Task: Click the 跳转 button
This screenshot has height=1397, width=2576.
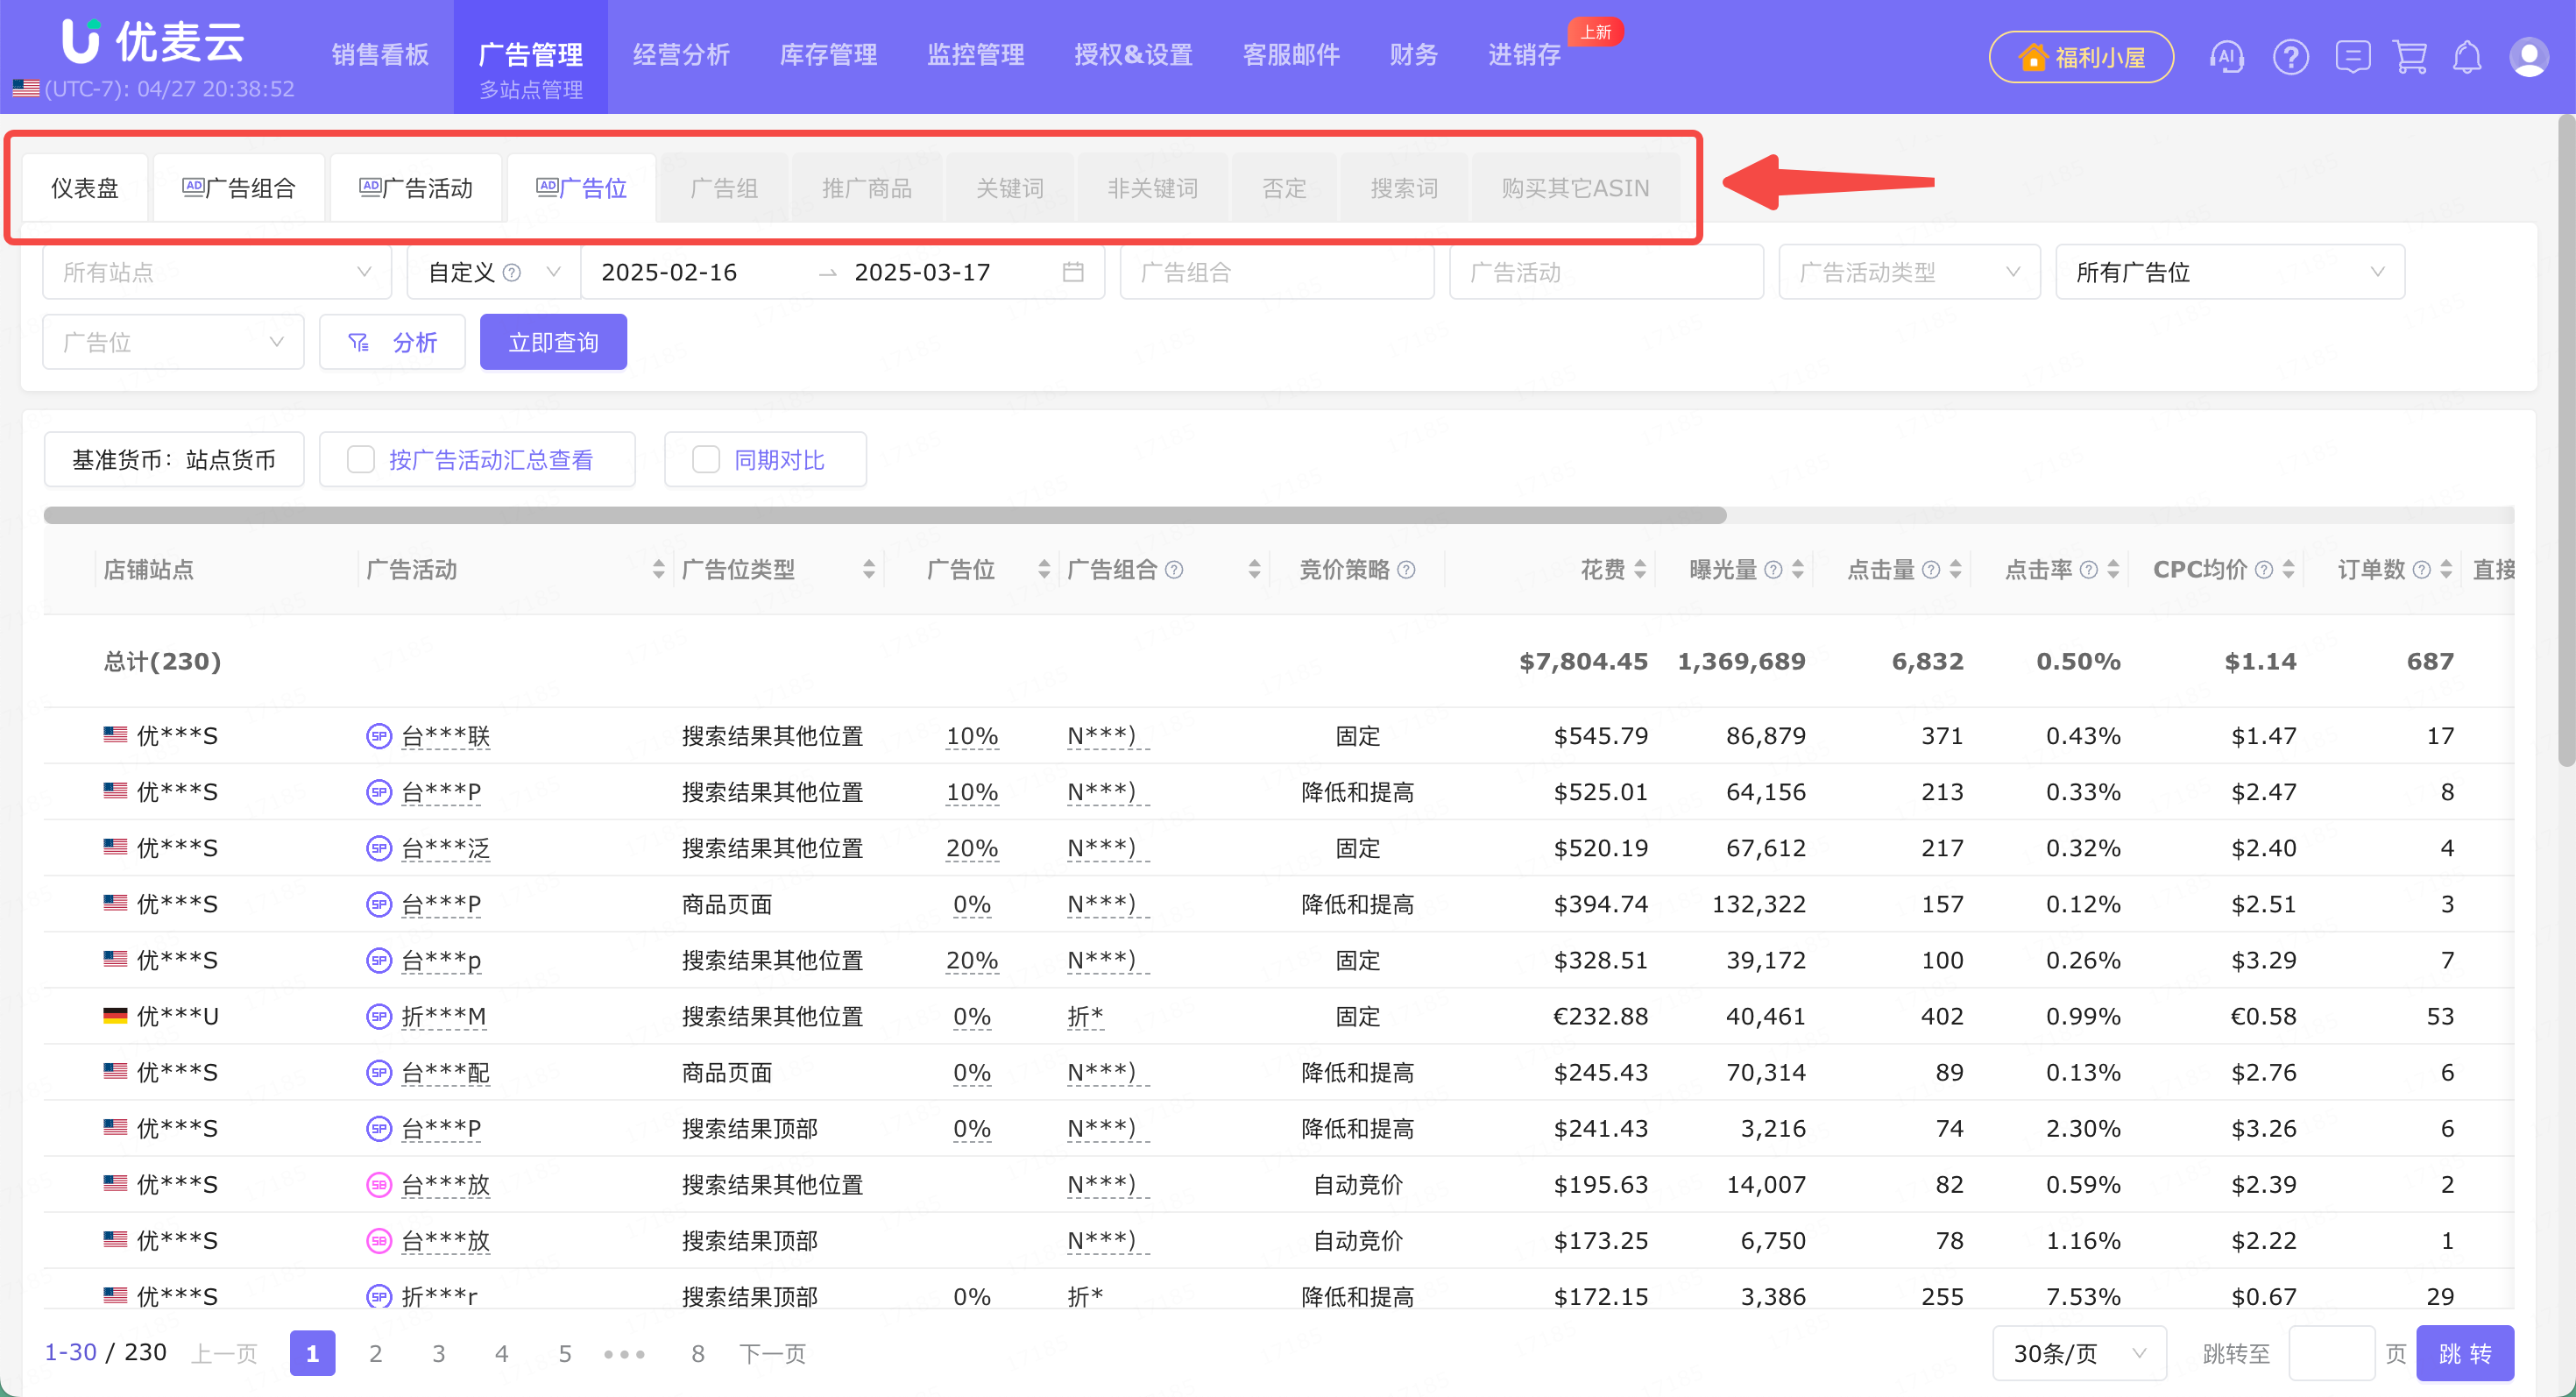Action: point(2465,1353)
